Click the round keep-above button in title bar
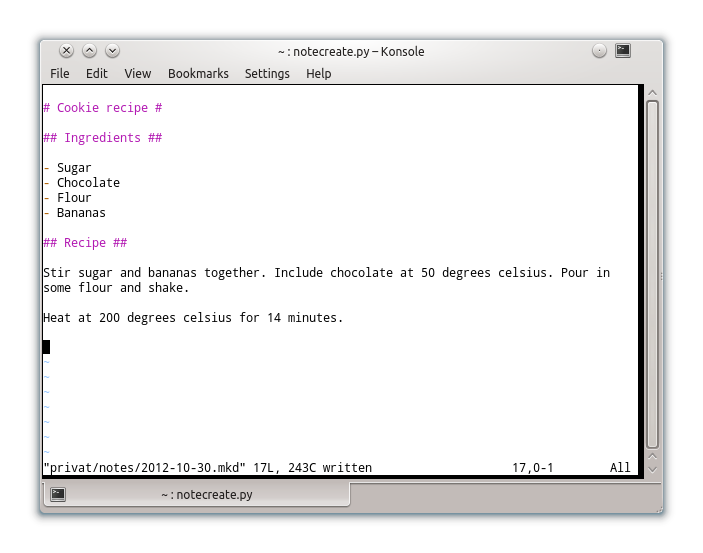 (599, 51)
